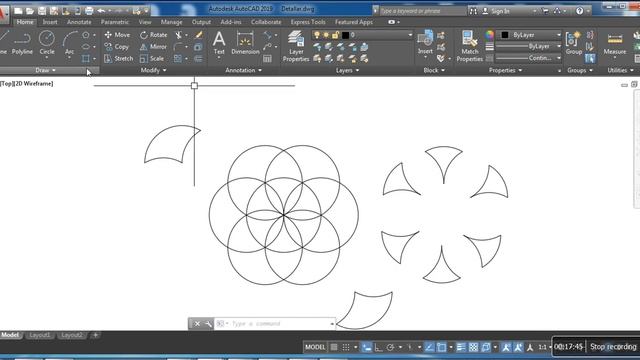640x360 pixels.
Task: Expand the Block panel
Action: (x=433, y=70)
